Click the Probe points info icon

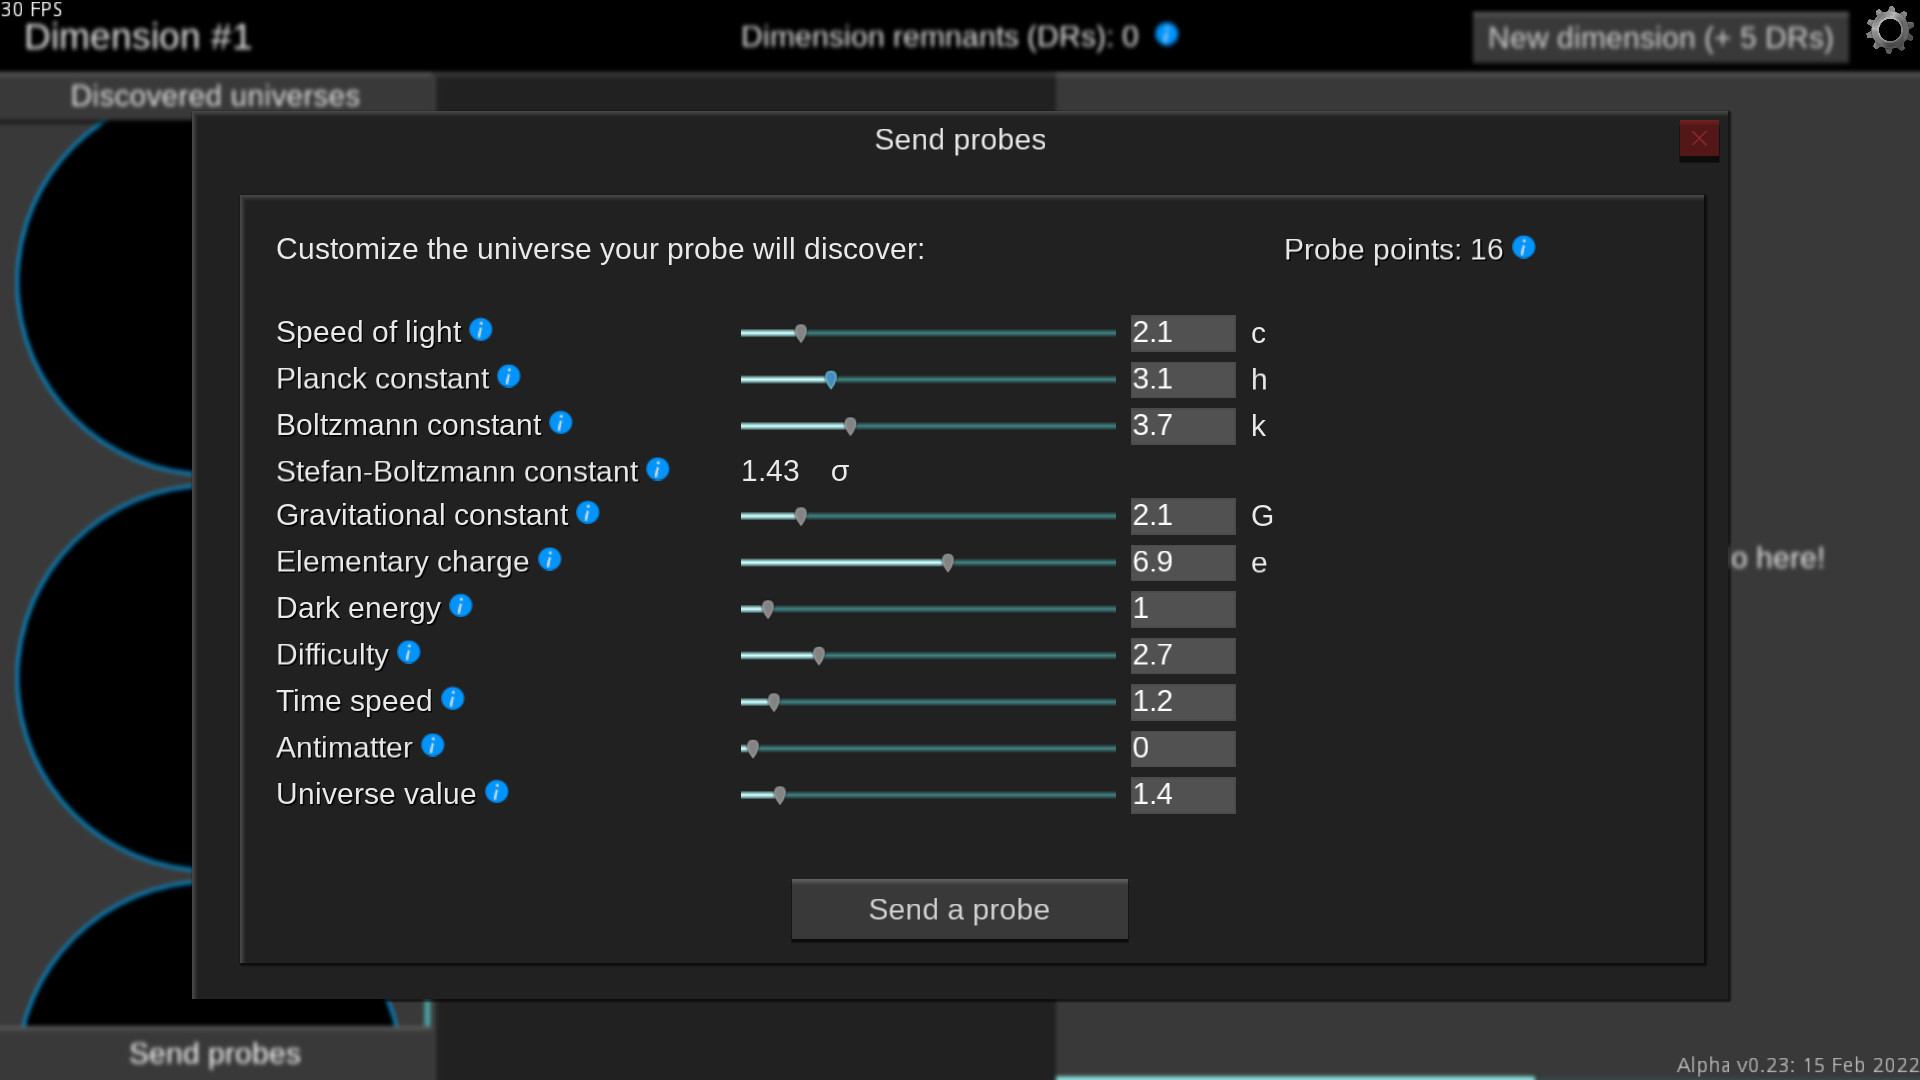1523,248
